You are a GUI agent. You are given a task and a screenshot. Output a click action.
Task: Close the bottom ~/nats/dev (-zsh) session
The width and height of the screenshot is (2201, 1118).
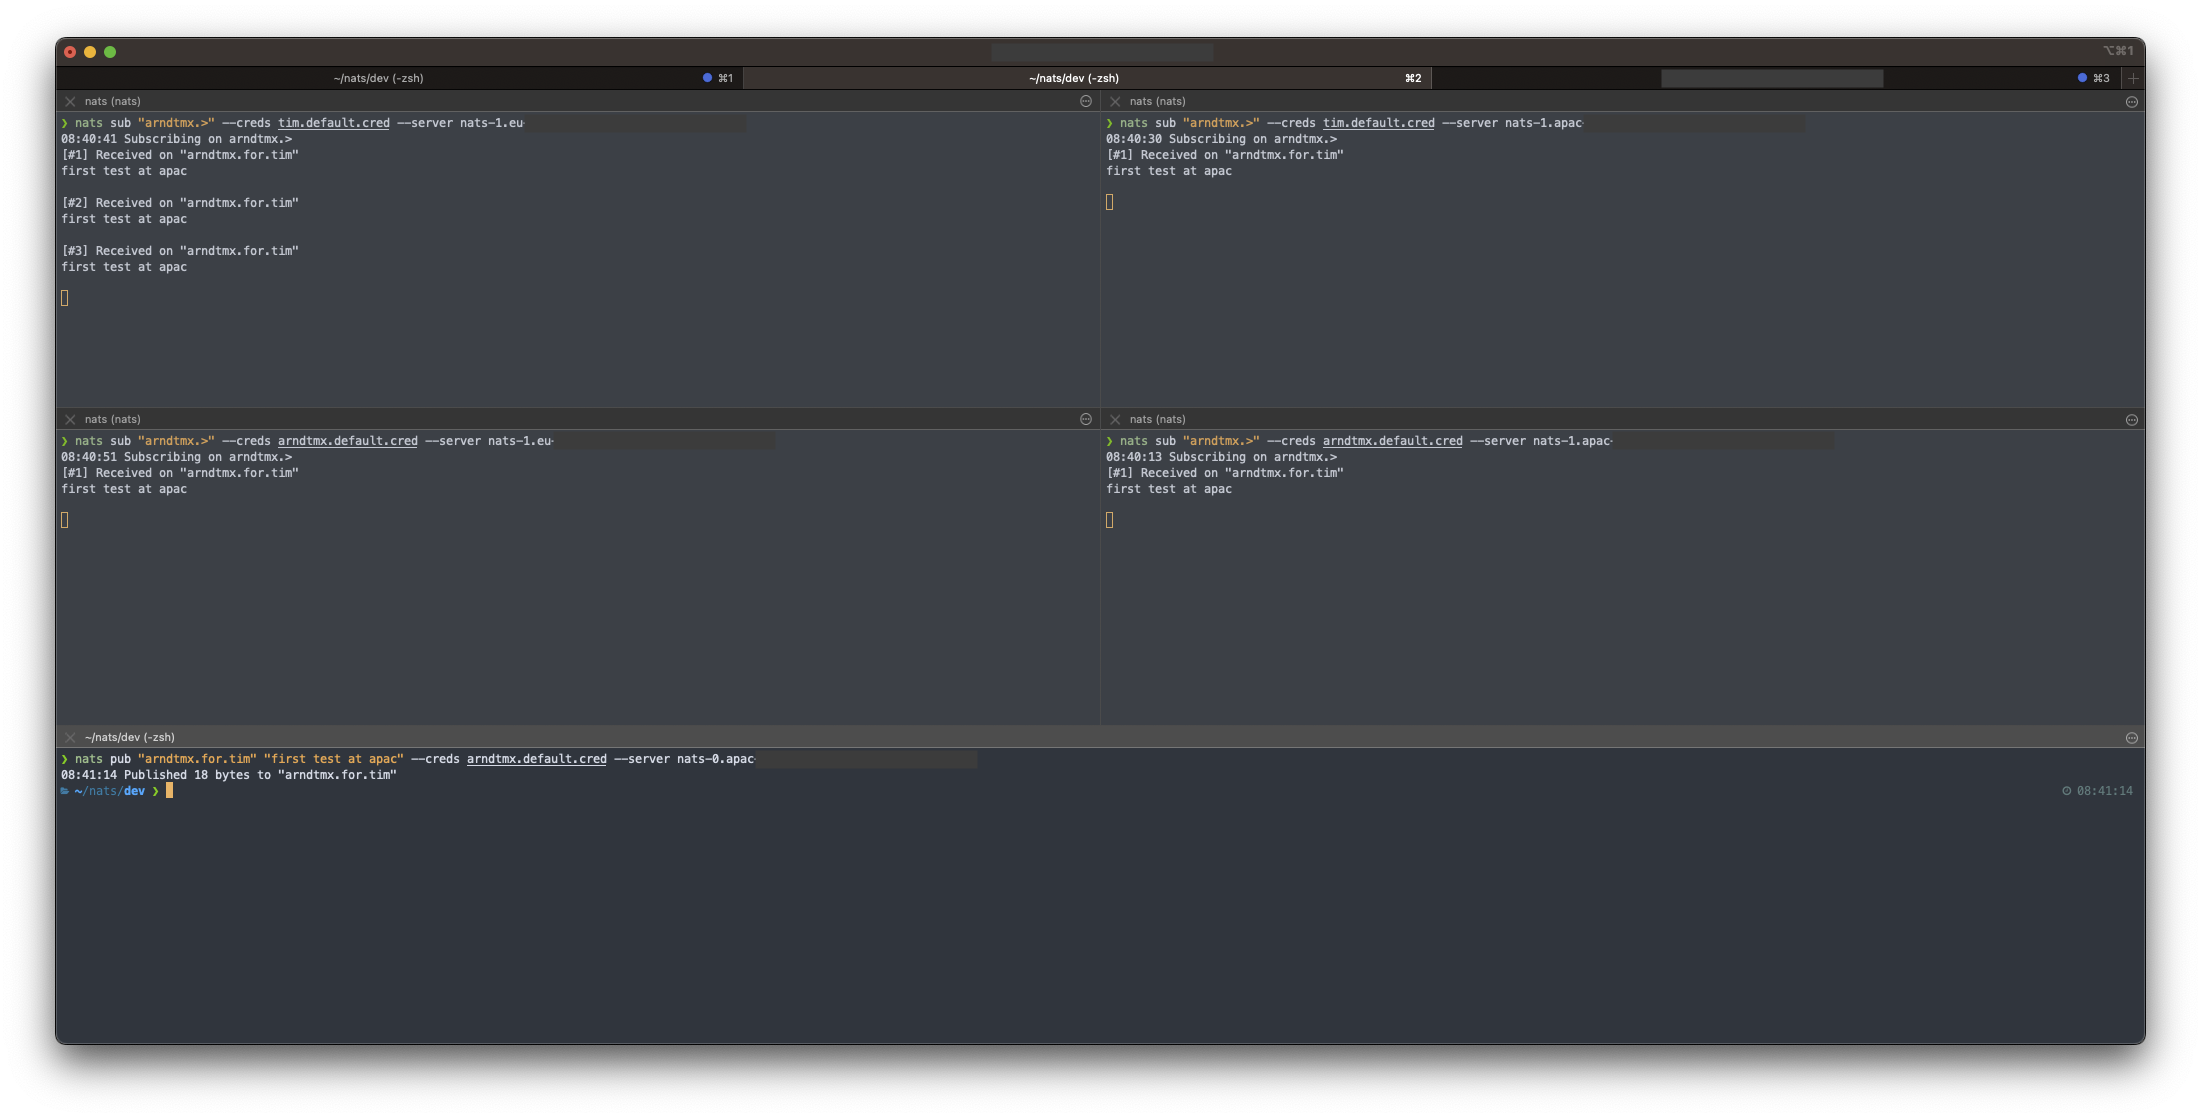71,737
